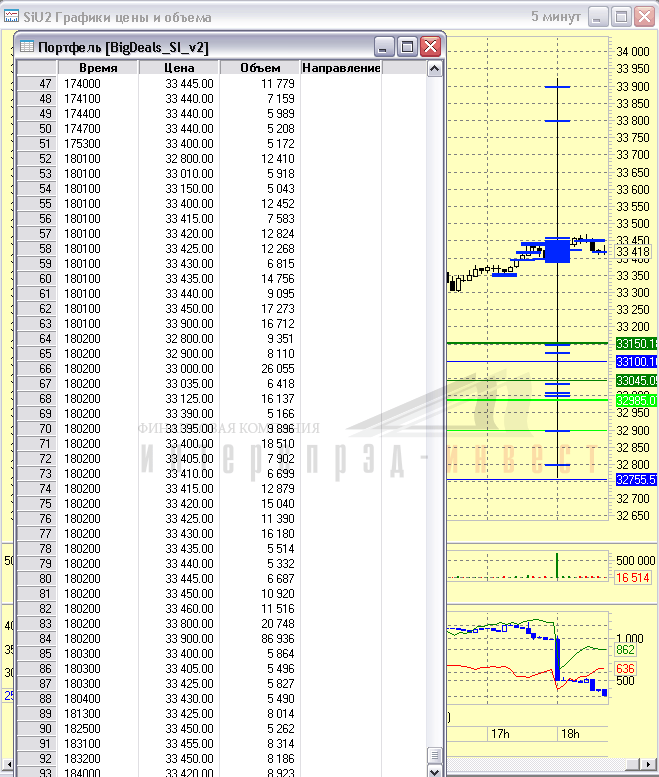Click the table vertical scrollbar thumb
Screen dimensions: 659x777
tap(435, 756)
